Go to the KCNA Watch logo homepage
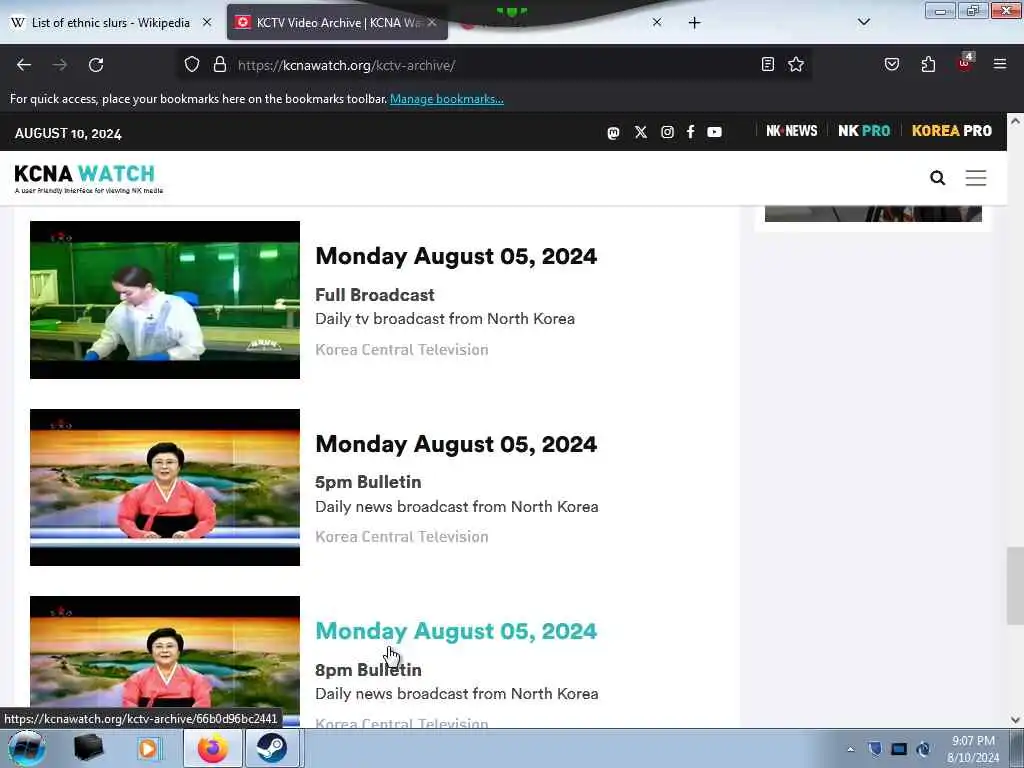This screenshot has height=768, width=1024. click(x=88, y=178)
